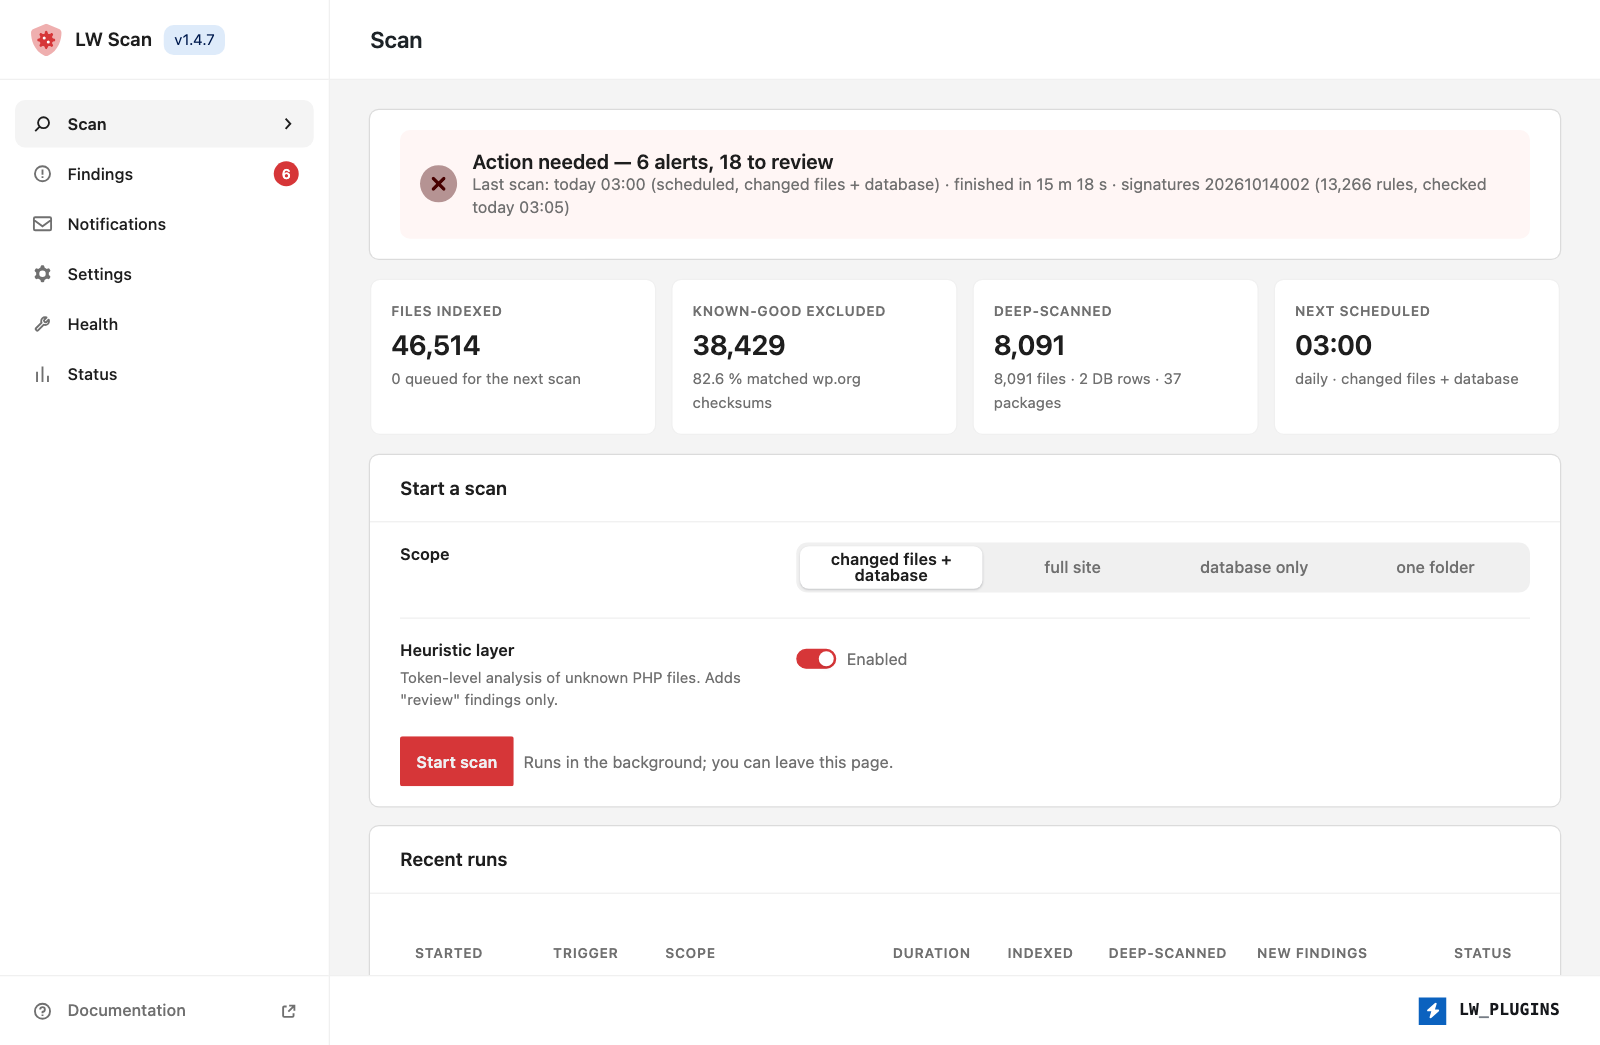The width and height of the screenshot is (1600, 1045).
Task: Start scan with the red button
Action: (457, 762)
